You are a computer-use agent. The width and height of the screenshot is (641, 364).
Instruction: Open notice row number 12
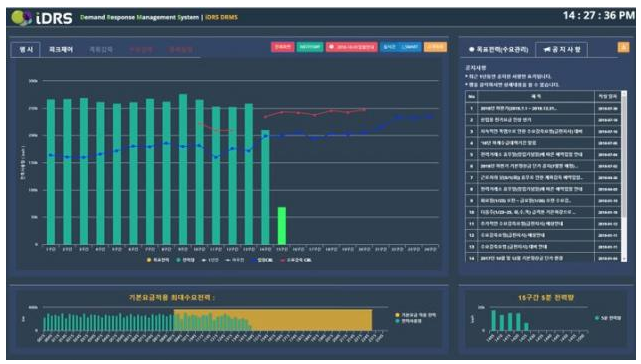[x=543, y=235]
